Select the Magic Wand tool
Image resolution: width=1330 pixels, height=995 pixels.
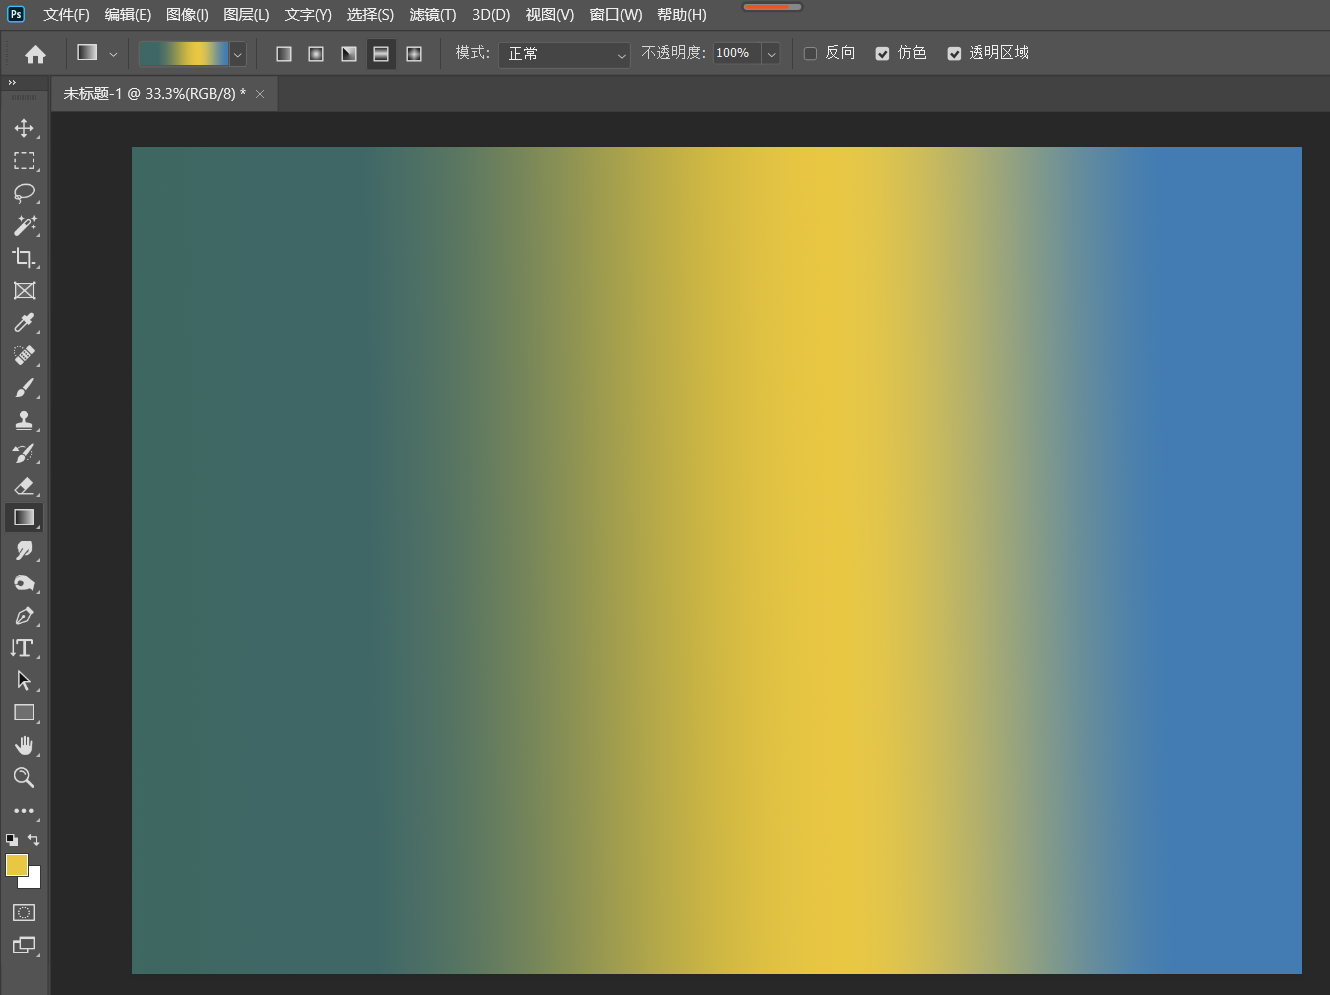pos(24,226)
